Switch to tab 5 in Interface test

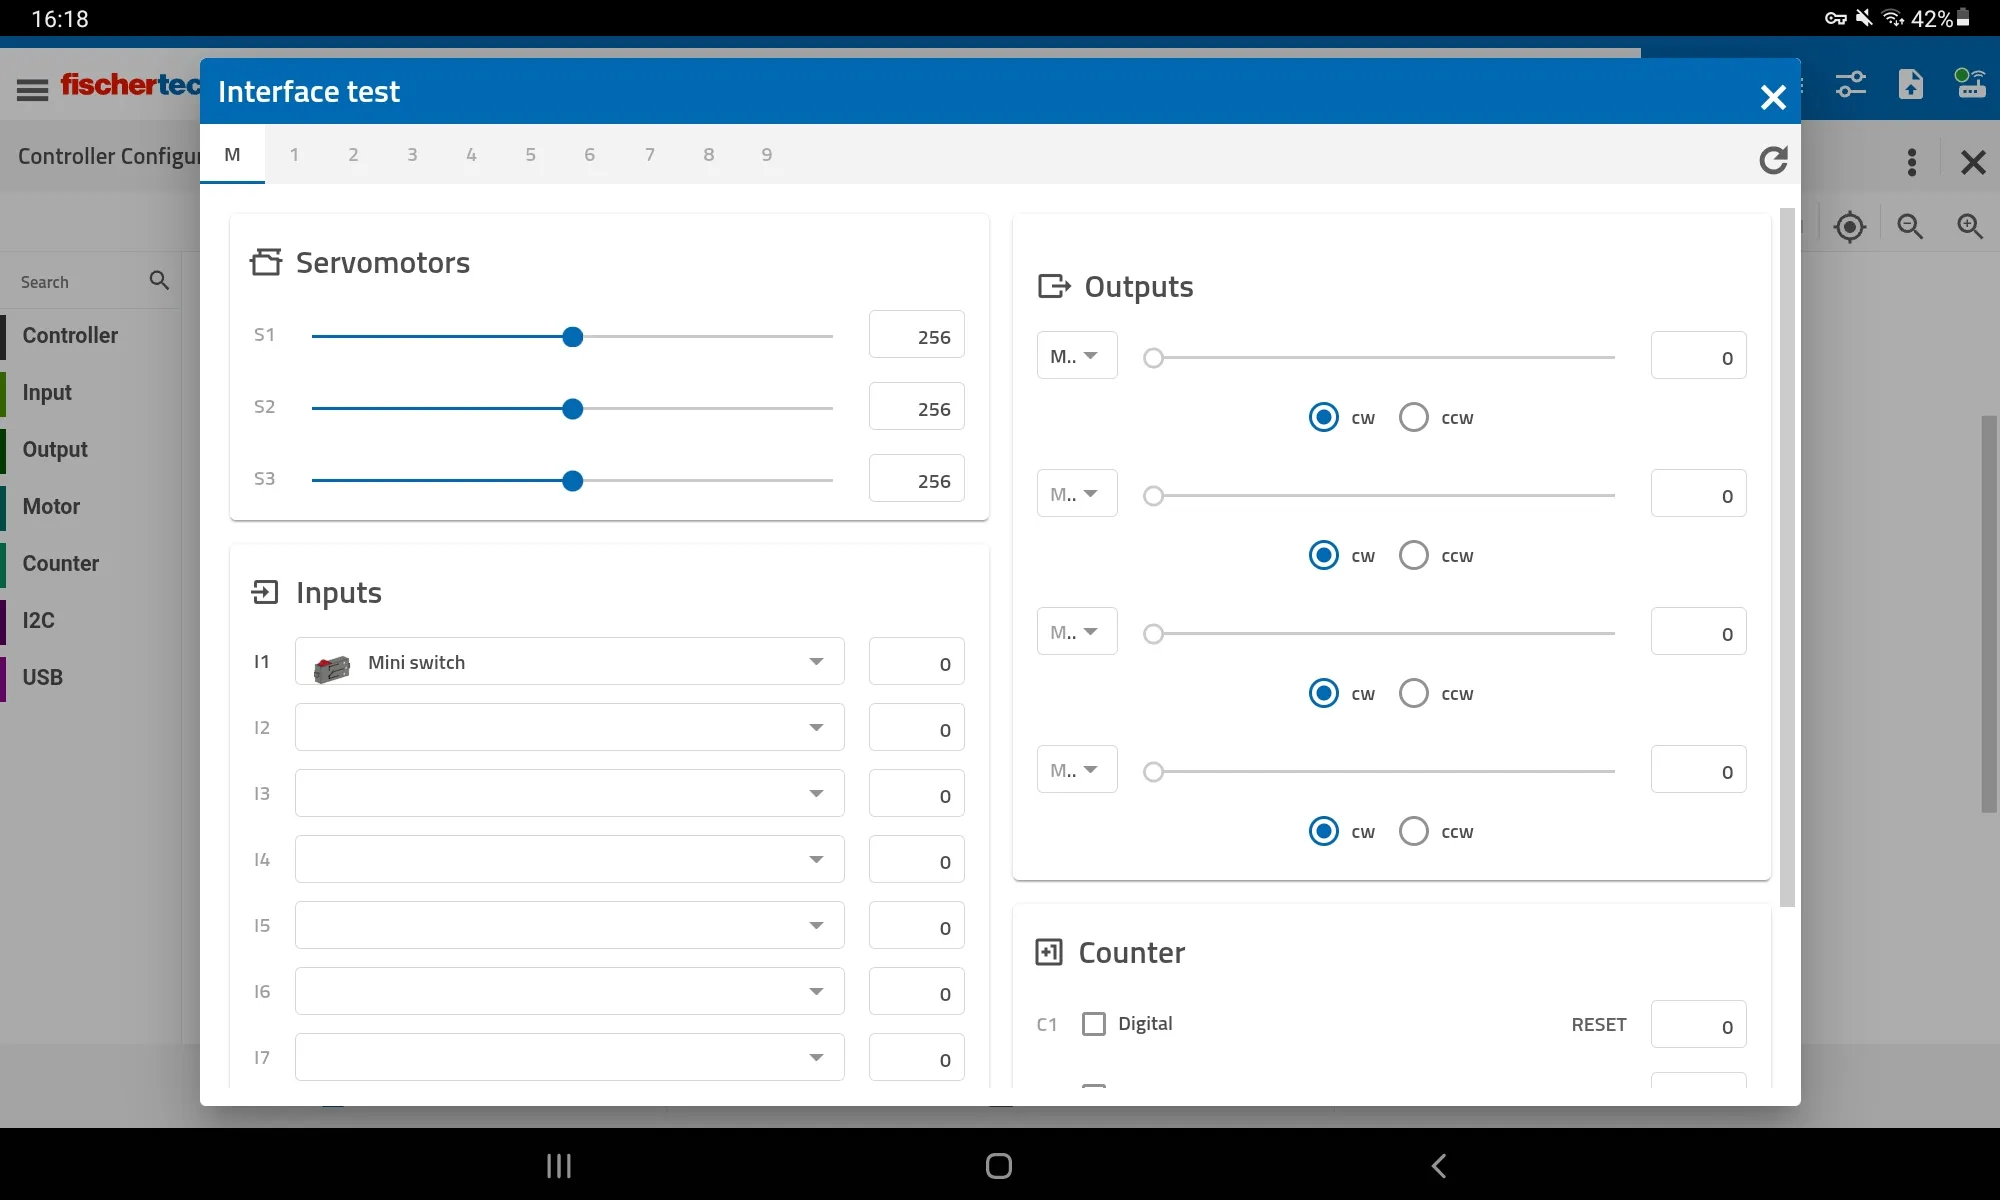(x=530, y=155)
